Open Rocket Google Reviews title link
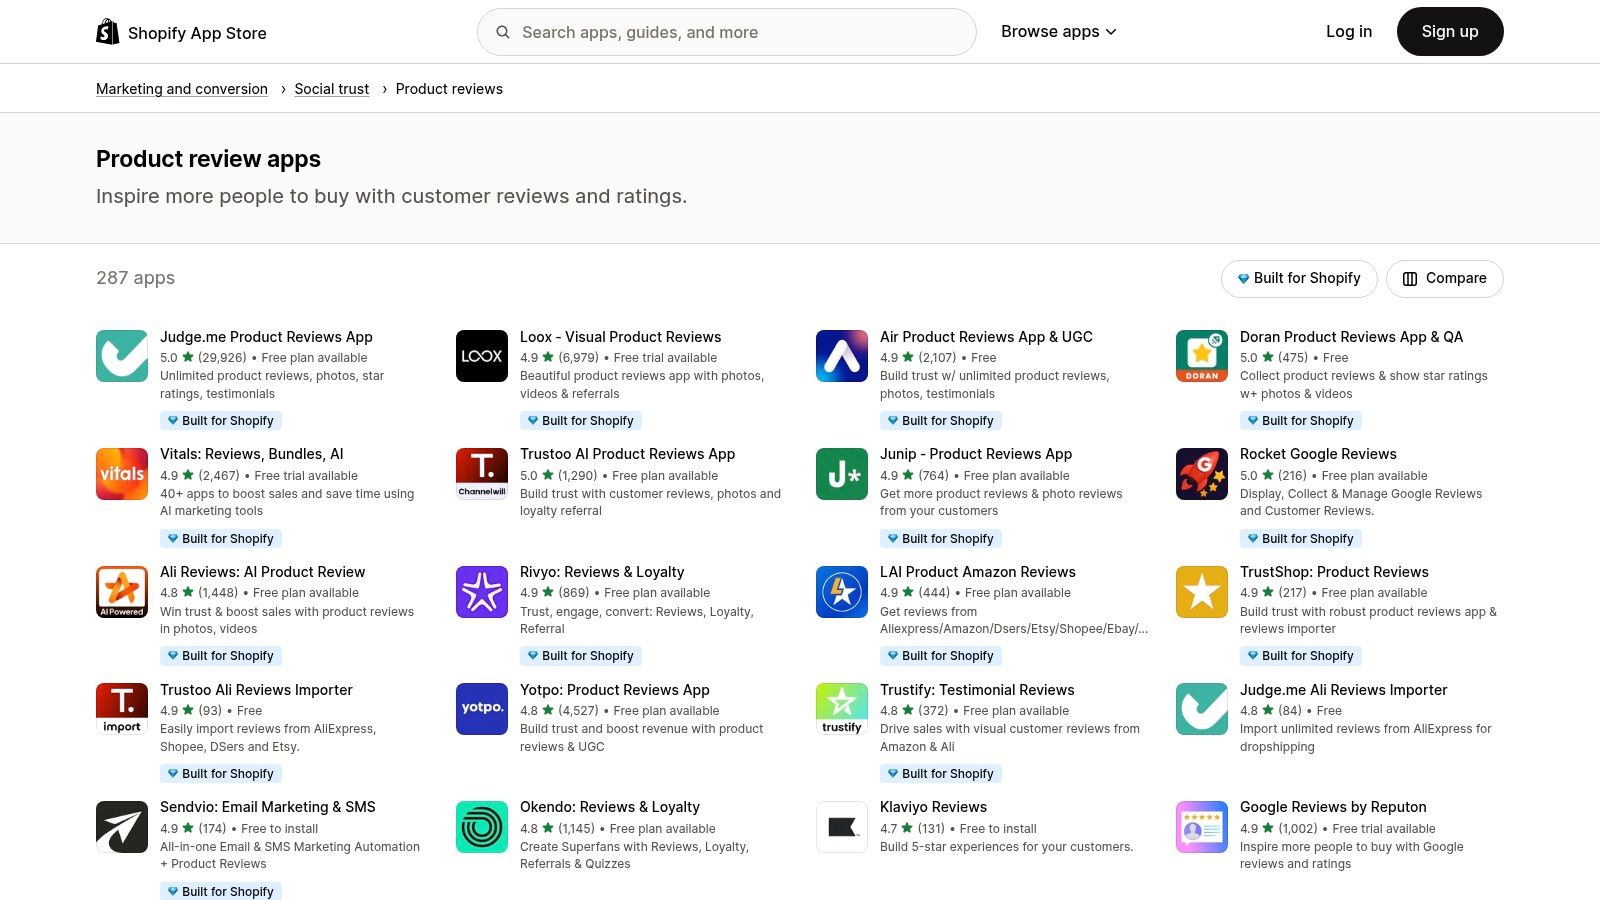The height and width of the screenshot is (900, 1600). tap(1318, 454)
